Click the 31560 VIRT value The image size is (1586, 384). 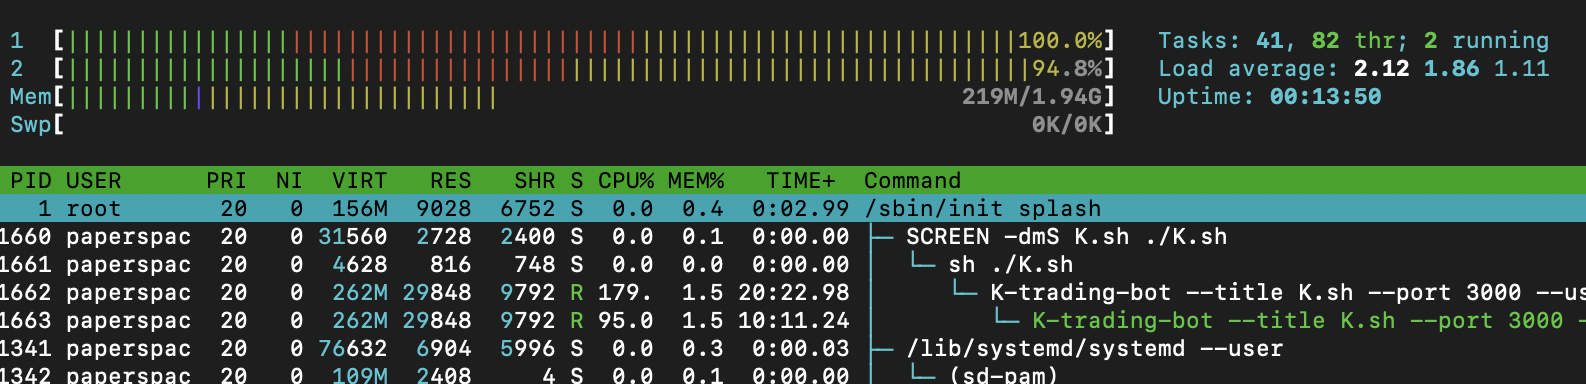pos(352,237)
